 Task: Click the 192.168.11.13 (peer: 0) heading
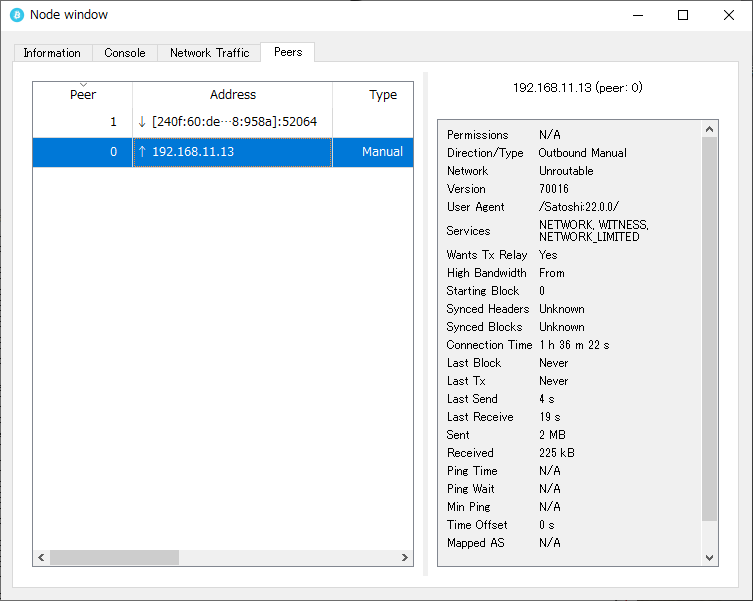point(578,87)
